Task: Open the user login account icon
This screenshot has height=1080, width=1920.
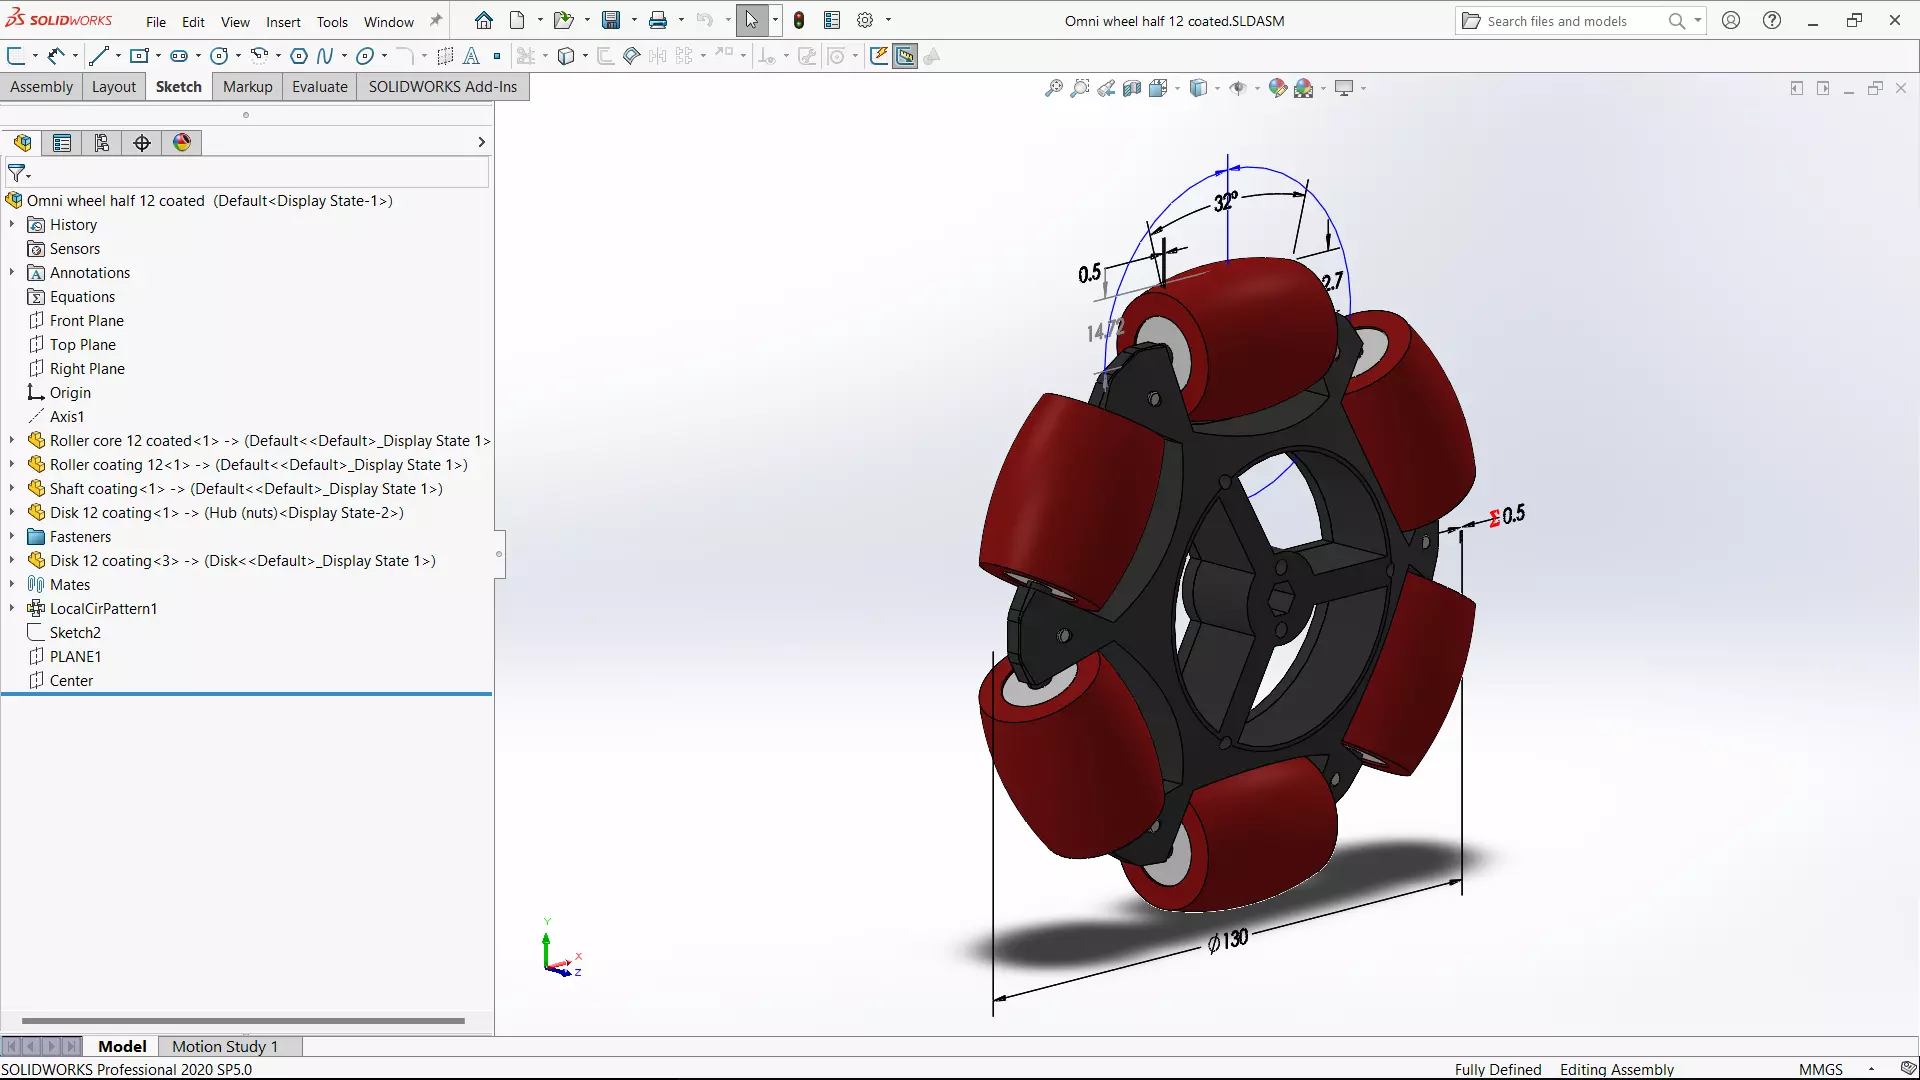Action: [1731, 20]
